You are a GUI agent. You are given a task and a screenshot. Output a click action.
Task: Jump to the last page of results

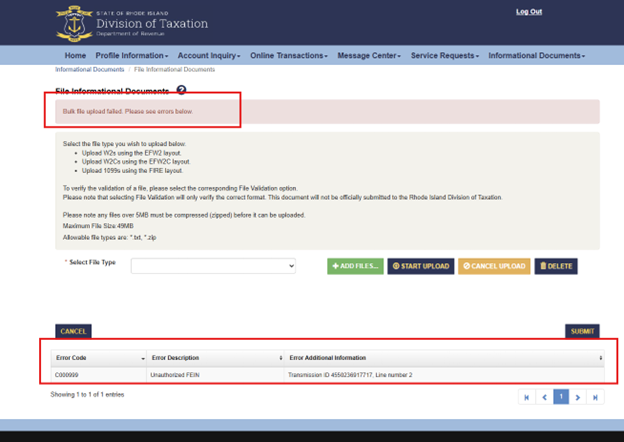tap(595, 397)
